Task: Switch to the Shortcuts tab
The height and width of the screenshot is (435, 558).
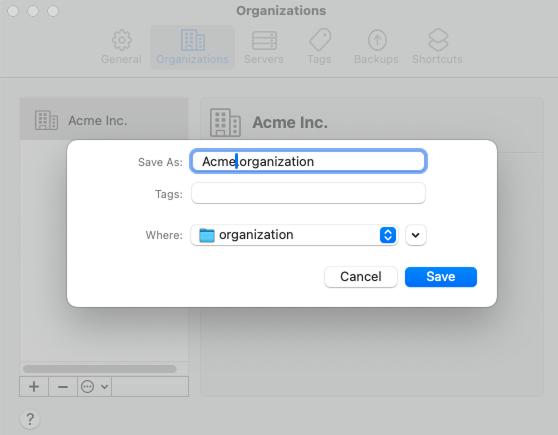Action: 437,47
